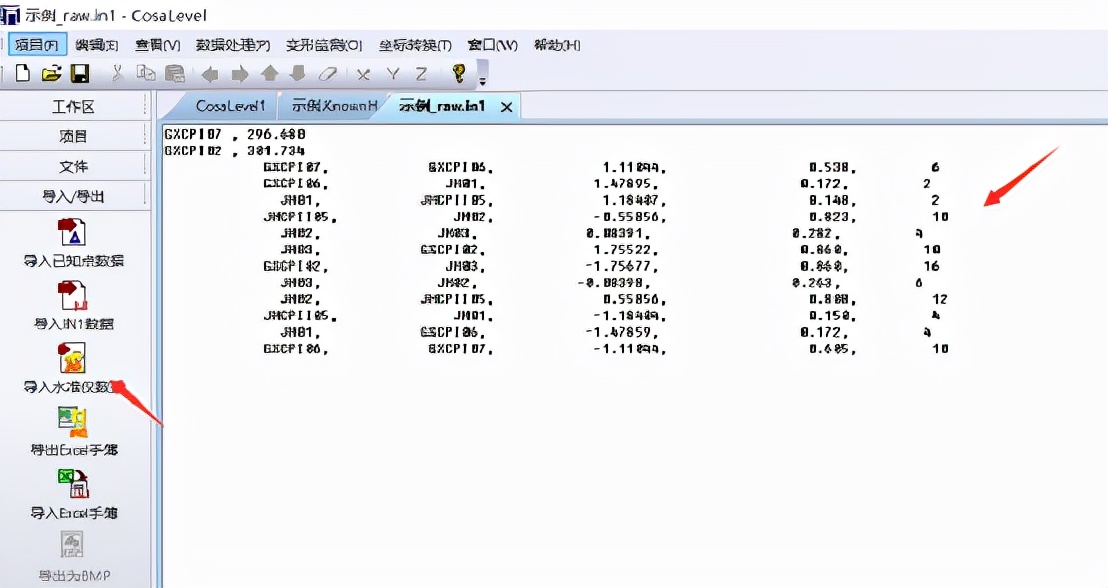Click the right arrow toolbar icon
The height and width of the screenshot is (588, 1108).
240,74
